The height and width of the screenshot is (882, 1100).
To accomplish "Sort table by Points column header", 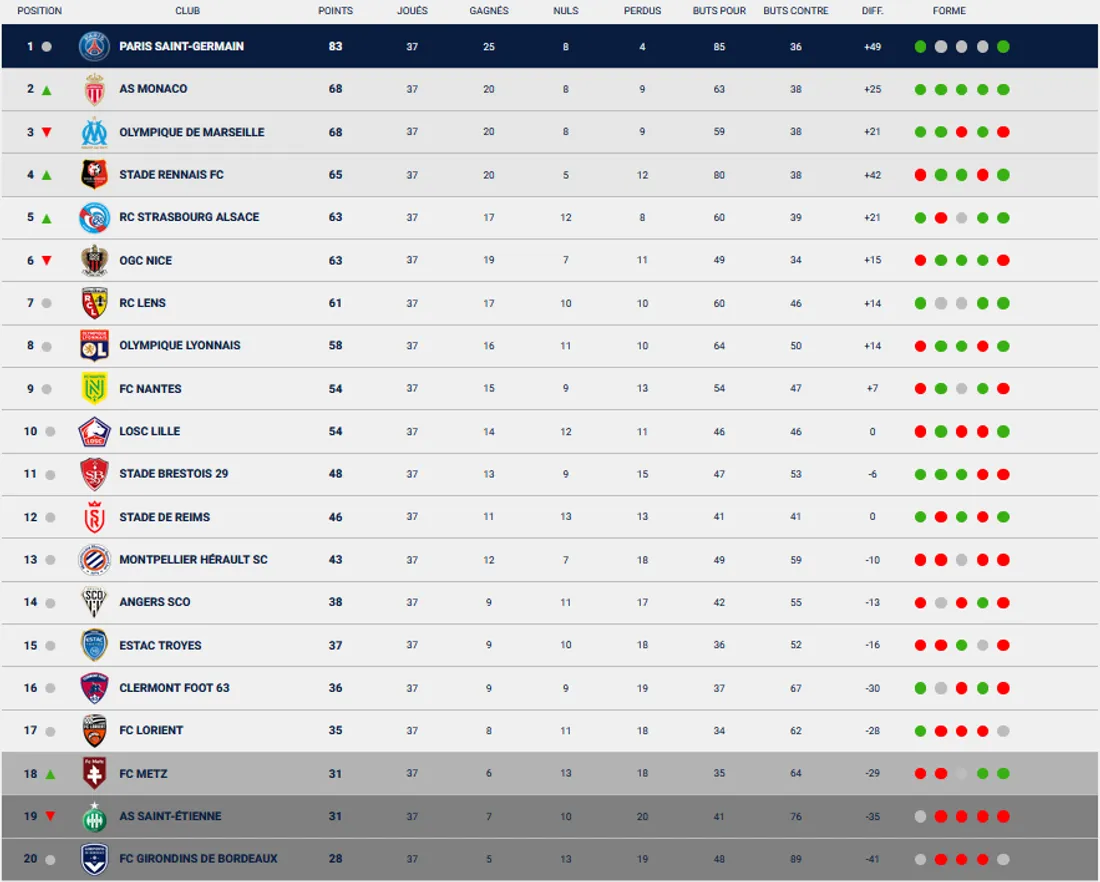I will coord(335,11).
